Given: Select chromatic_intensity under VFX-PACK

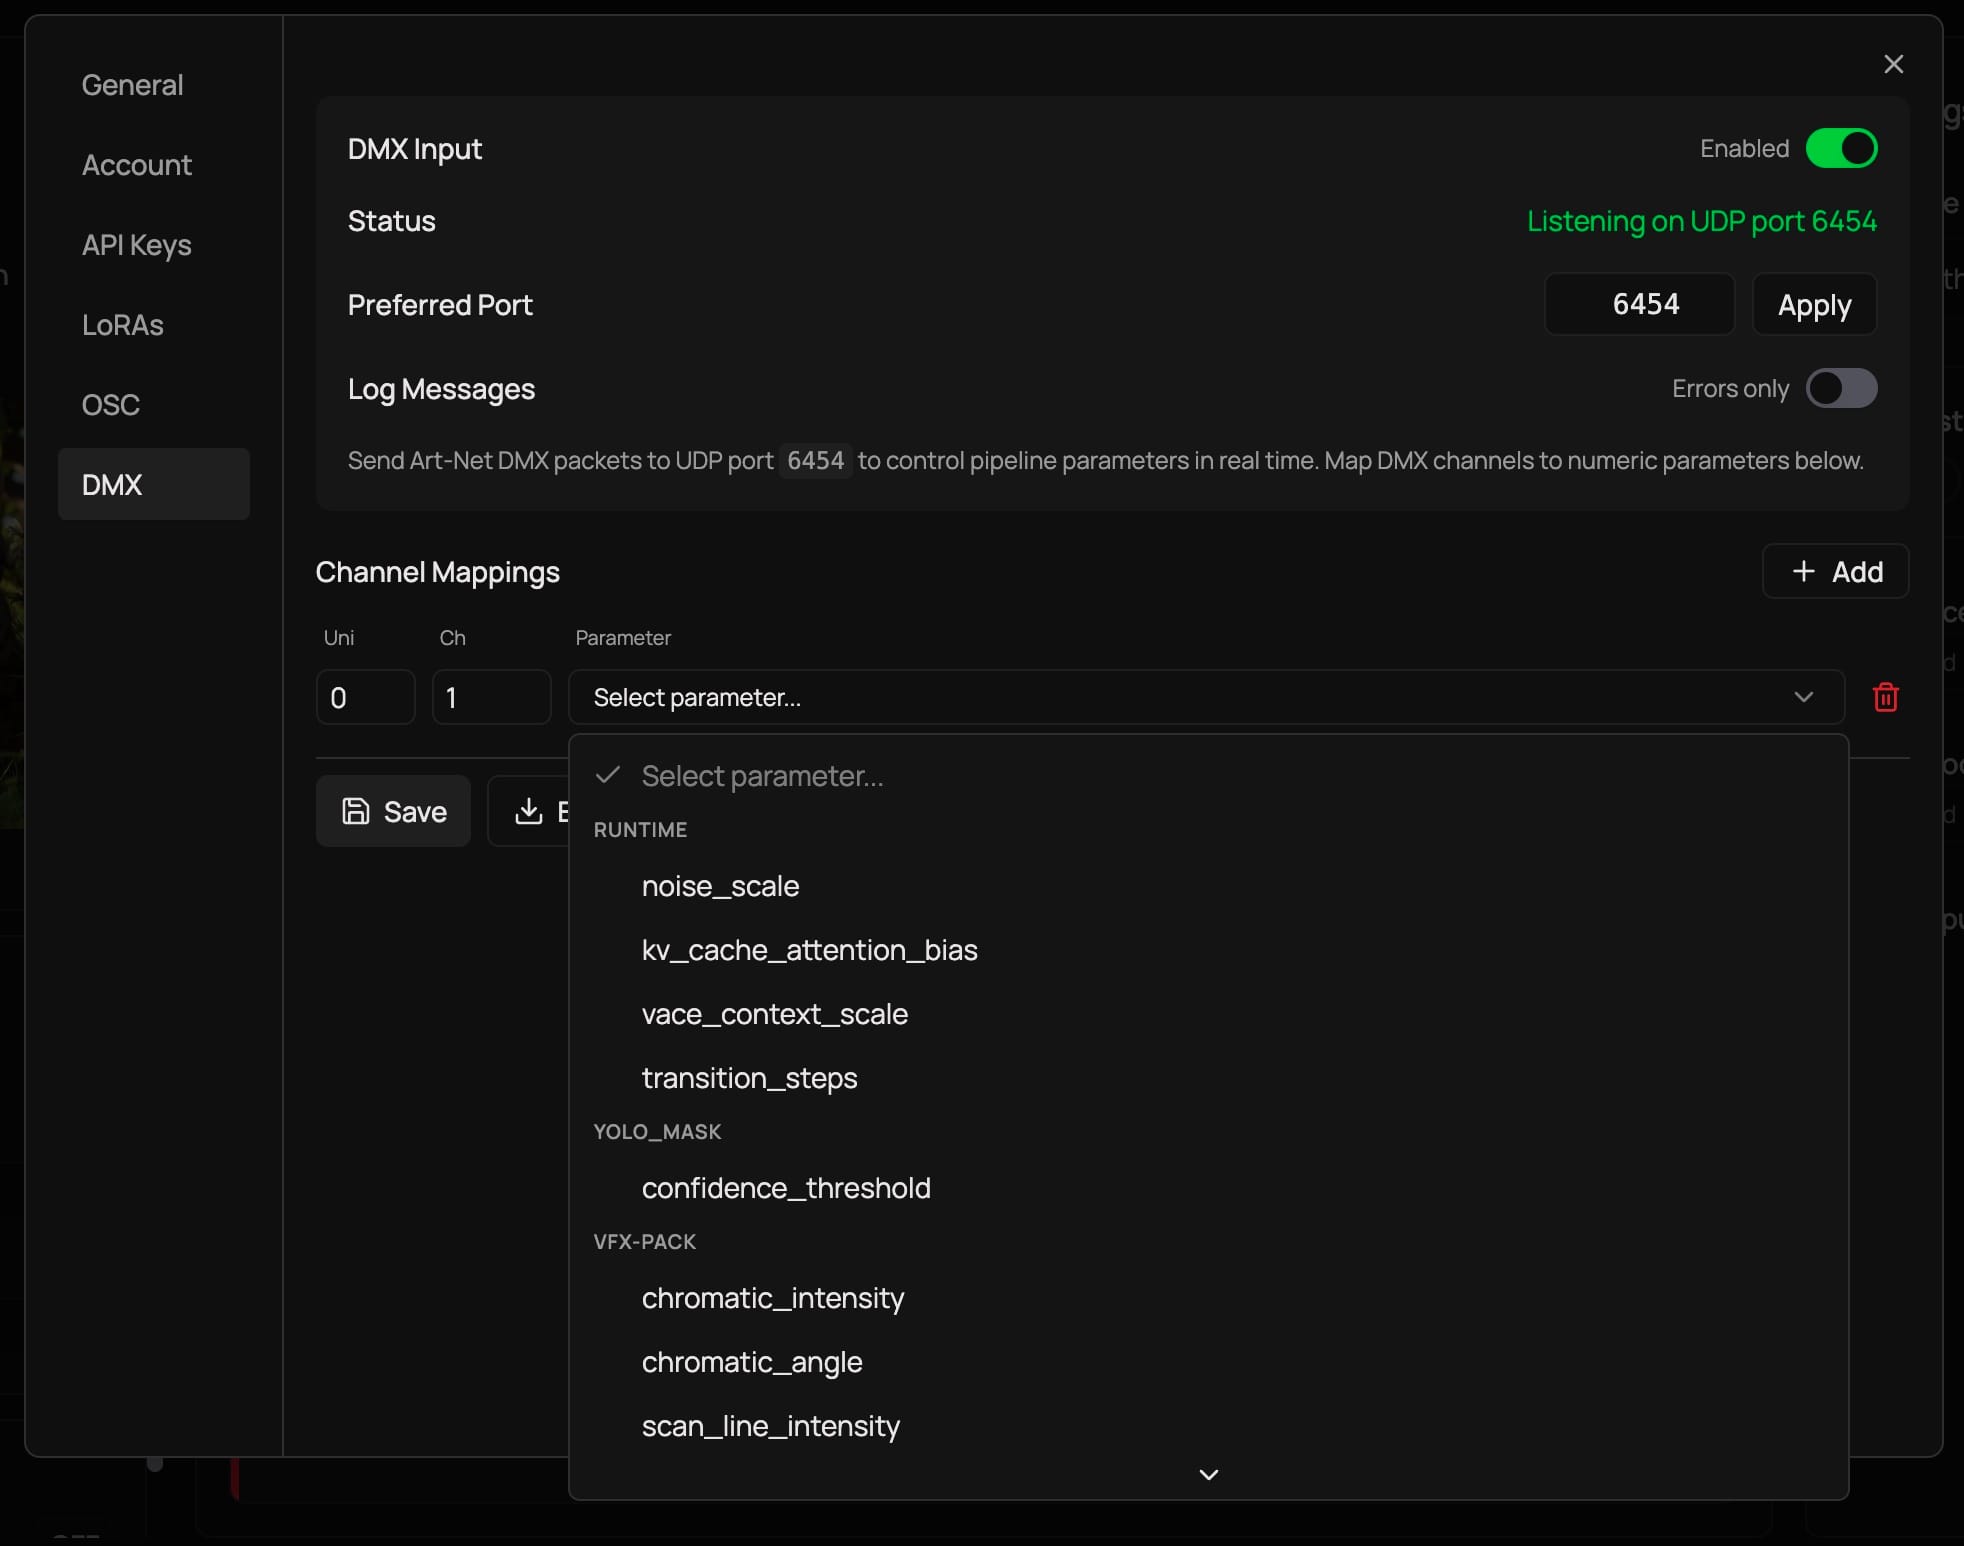Looking at the screenshot, I should coord(772,1298).
